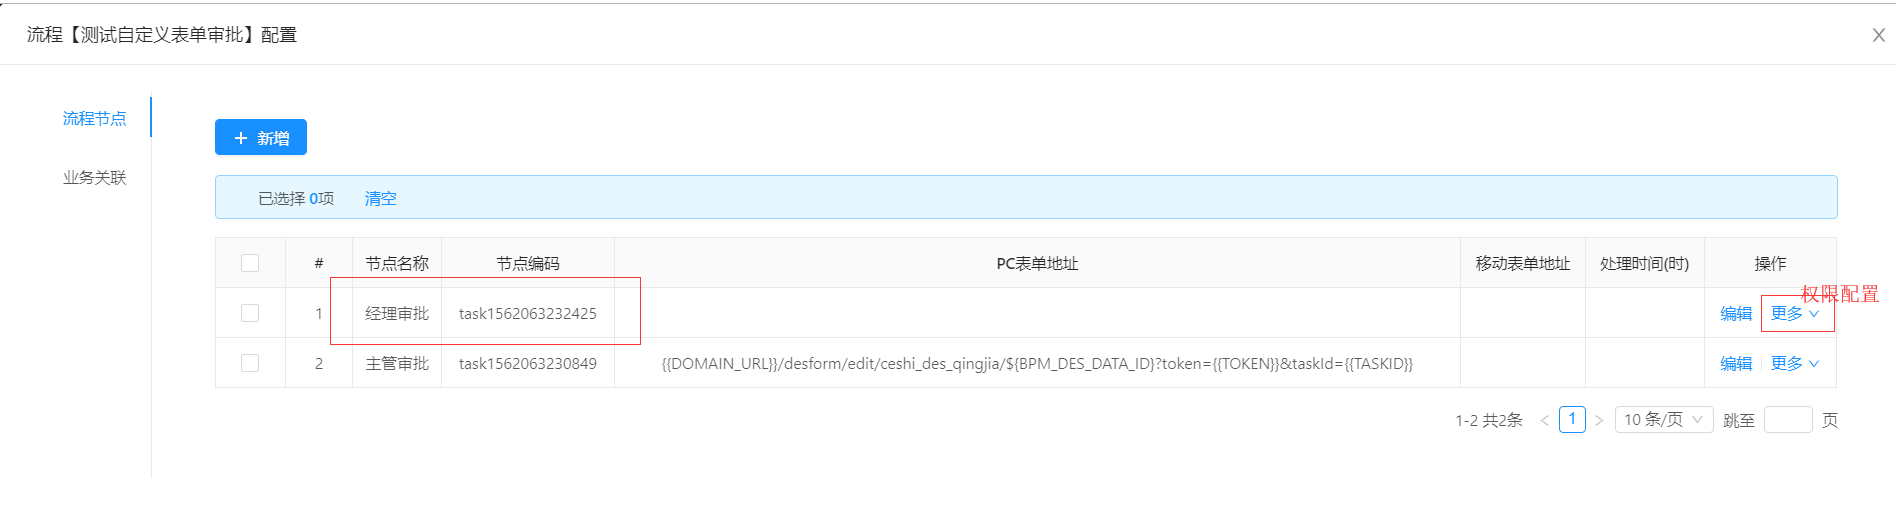Open the 流程节点 tab
Image resolution: width=1896 pixels, height=513 pixels.
[x=95, y=118]
